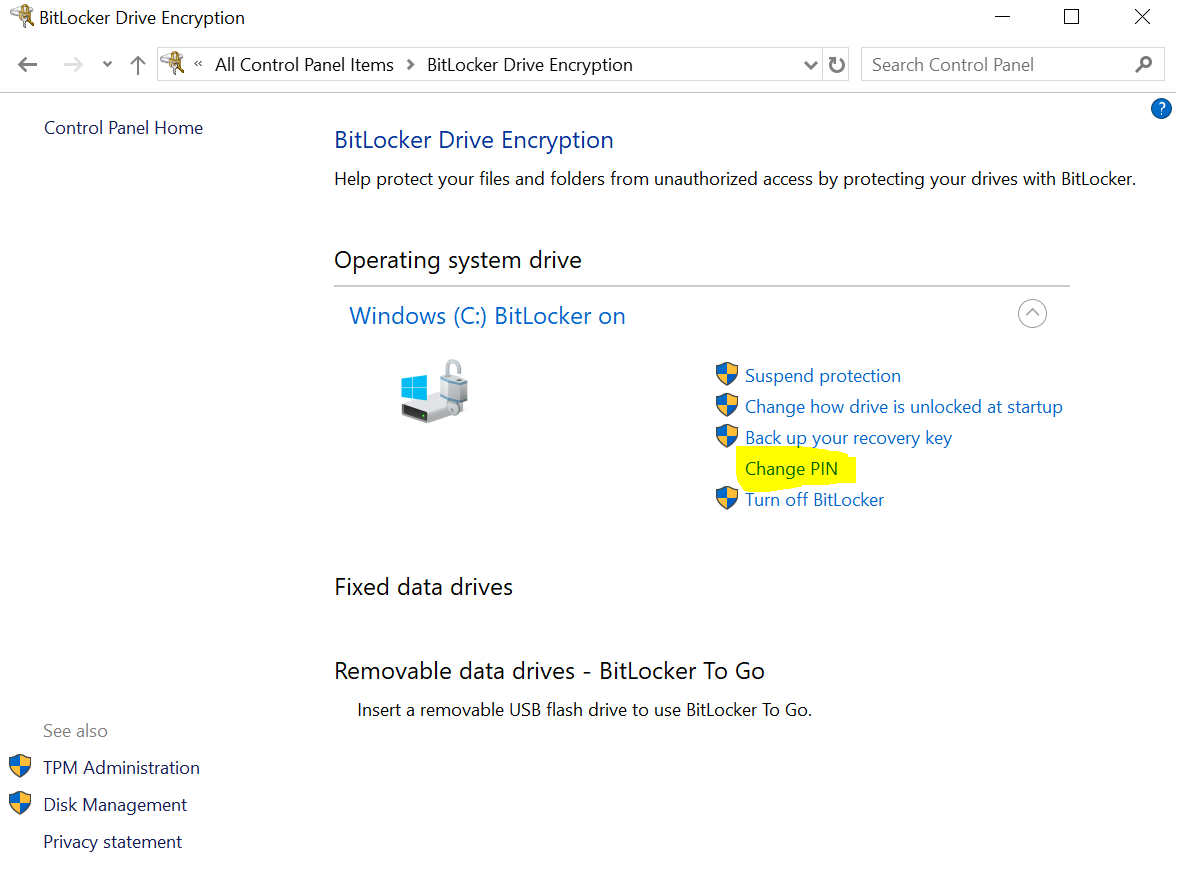
Task: Click the BitLocker keys icon in address bar
Action: (174, 65)
